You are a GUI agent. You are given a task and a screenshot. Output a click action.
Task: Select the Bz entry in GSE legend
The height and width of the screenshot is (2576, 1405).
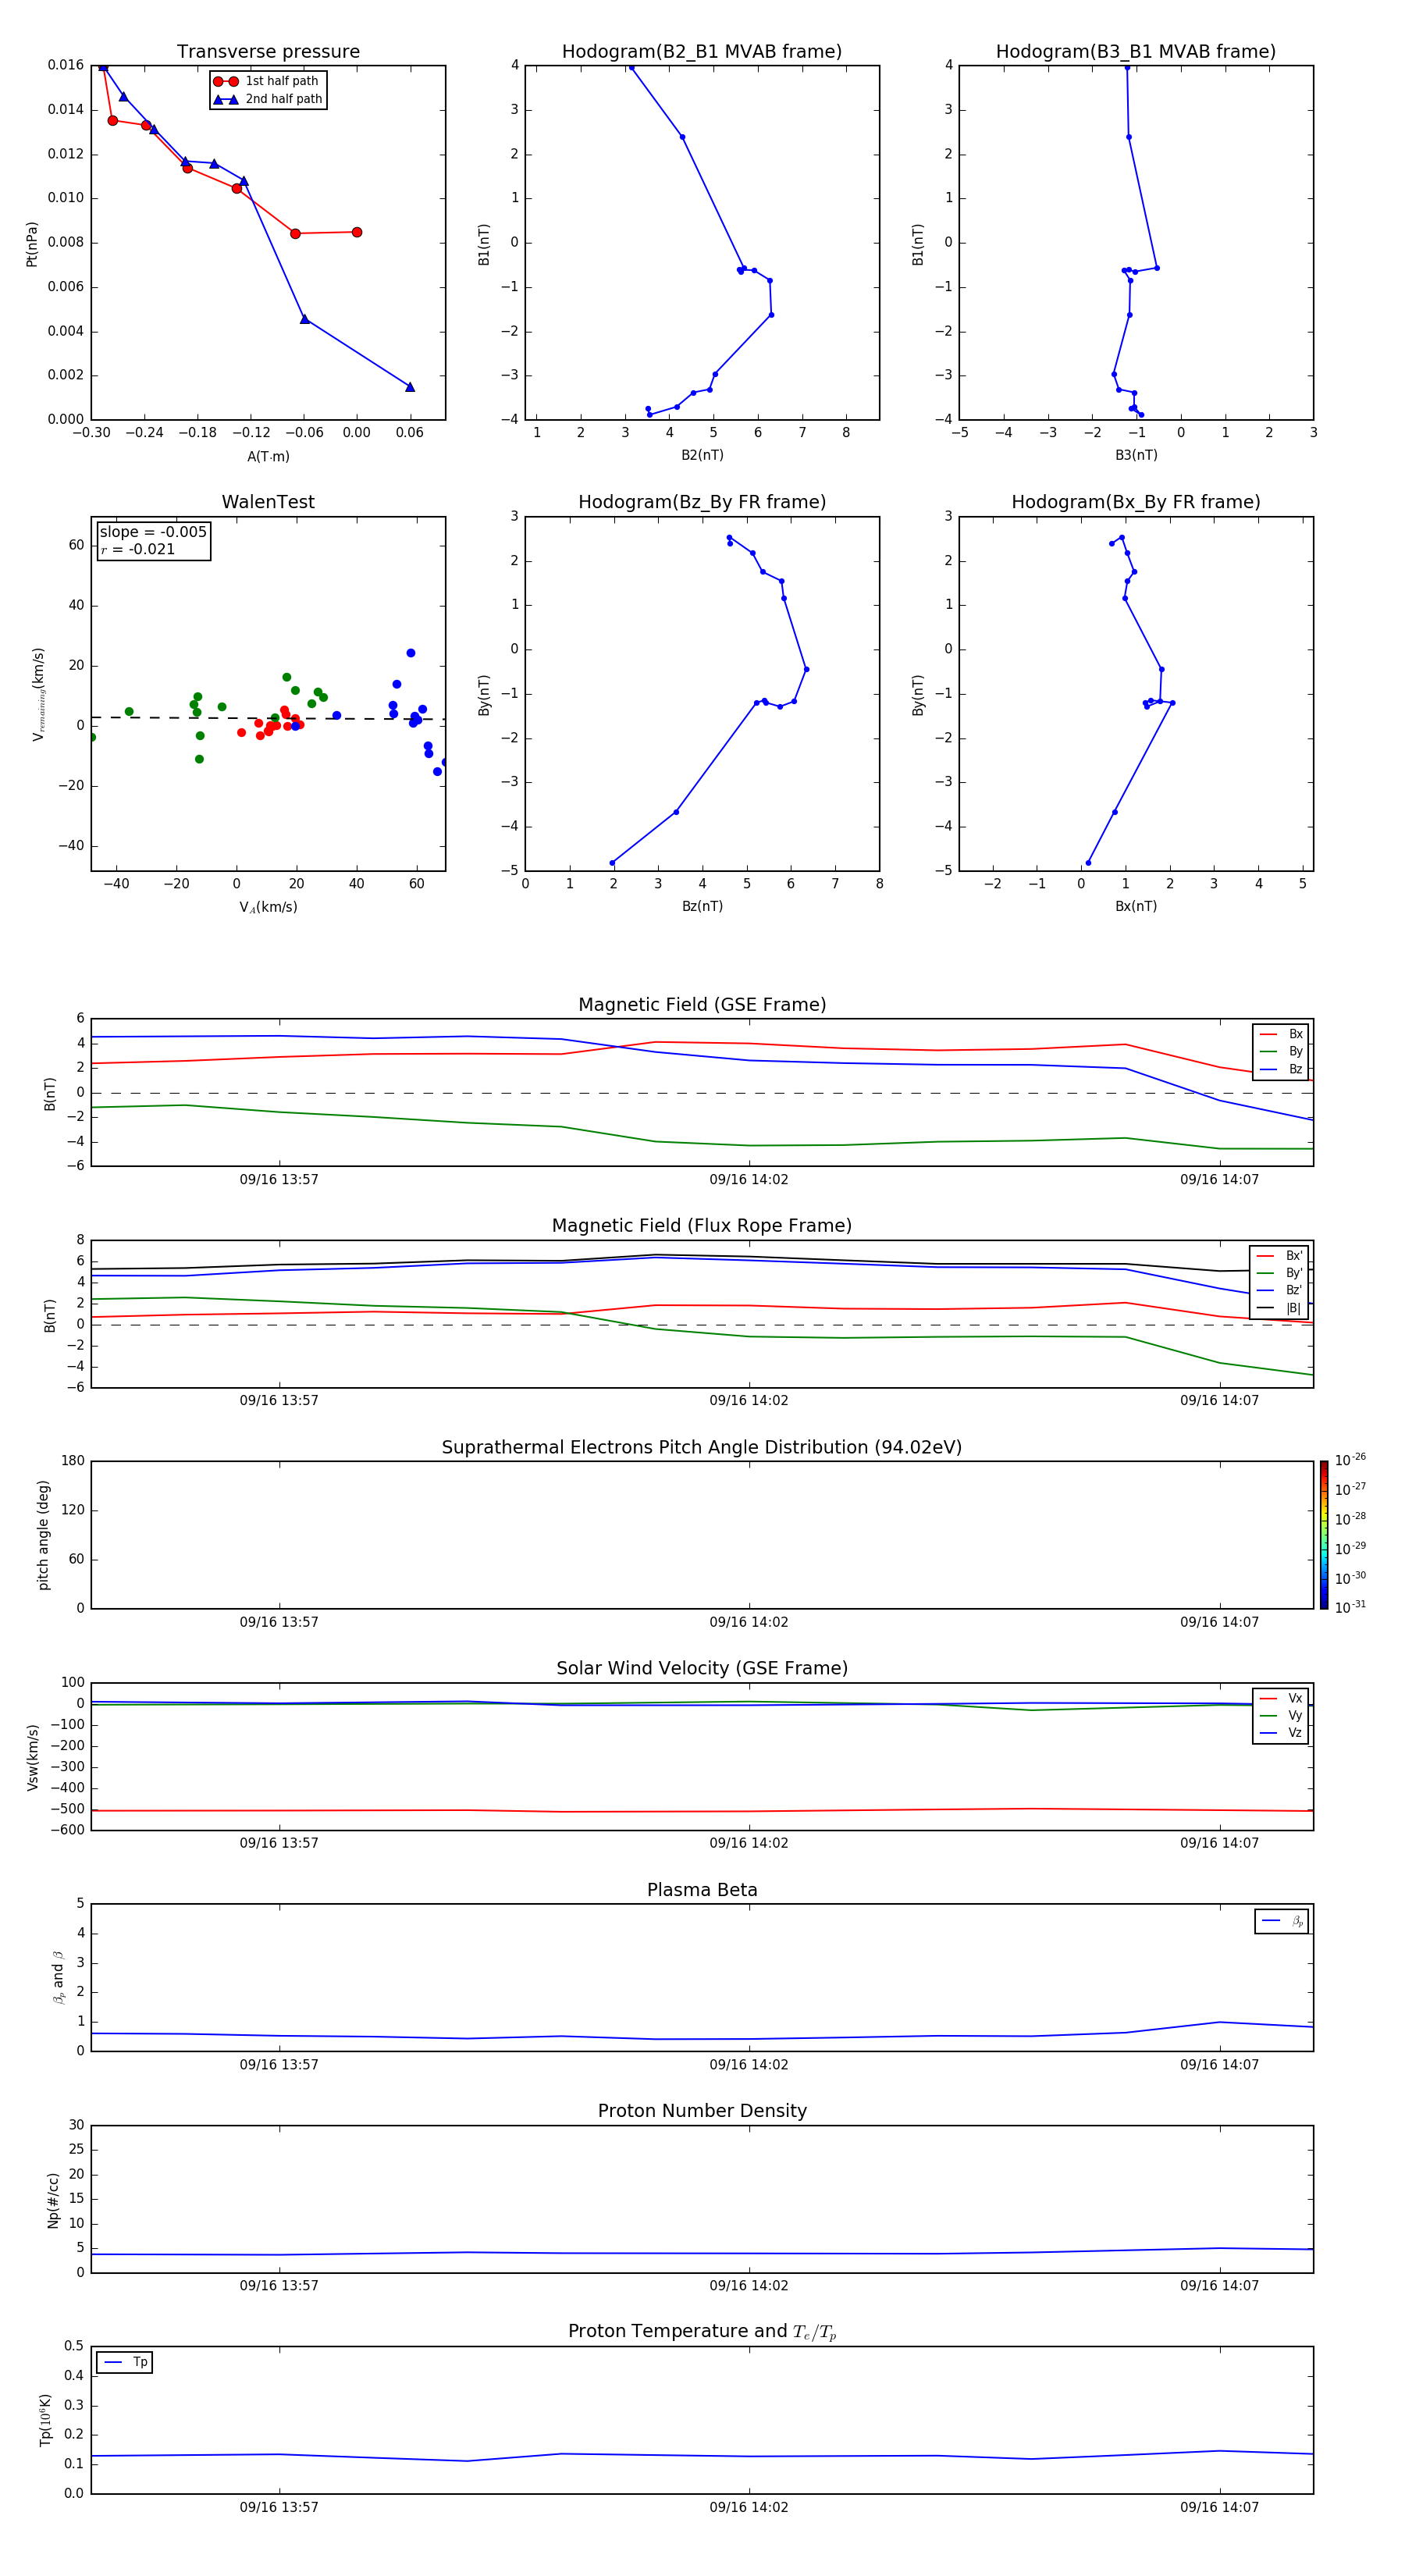(x=1281, y=1069)
